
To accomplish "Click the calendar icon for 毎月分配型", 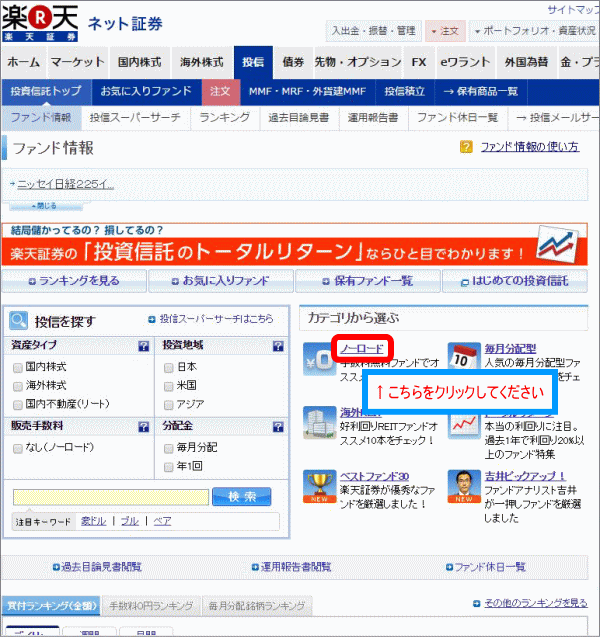I will [x=464, y=356].
